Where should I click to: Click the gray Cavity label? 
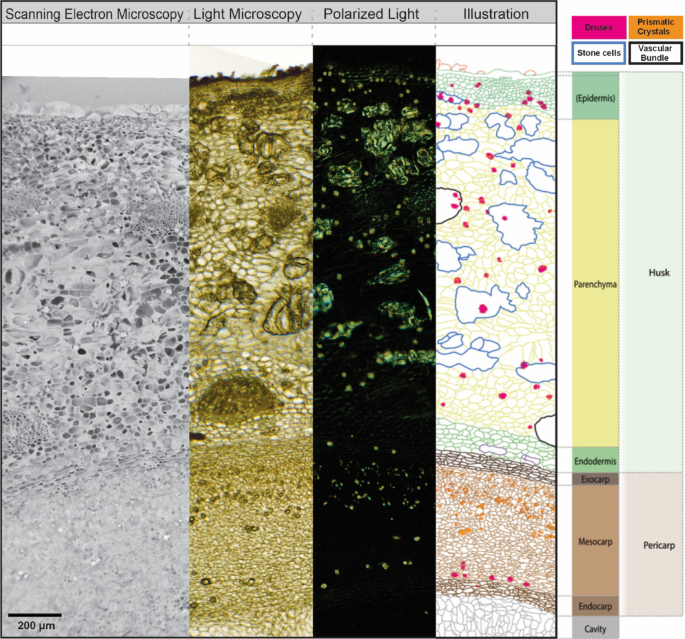pos(595,627)
